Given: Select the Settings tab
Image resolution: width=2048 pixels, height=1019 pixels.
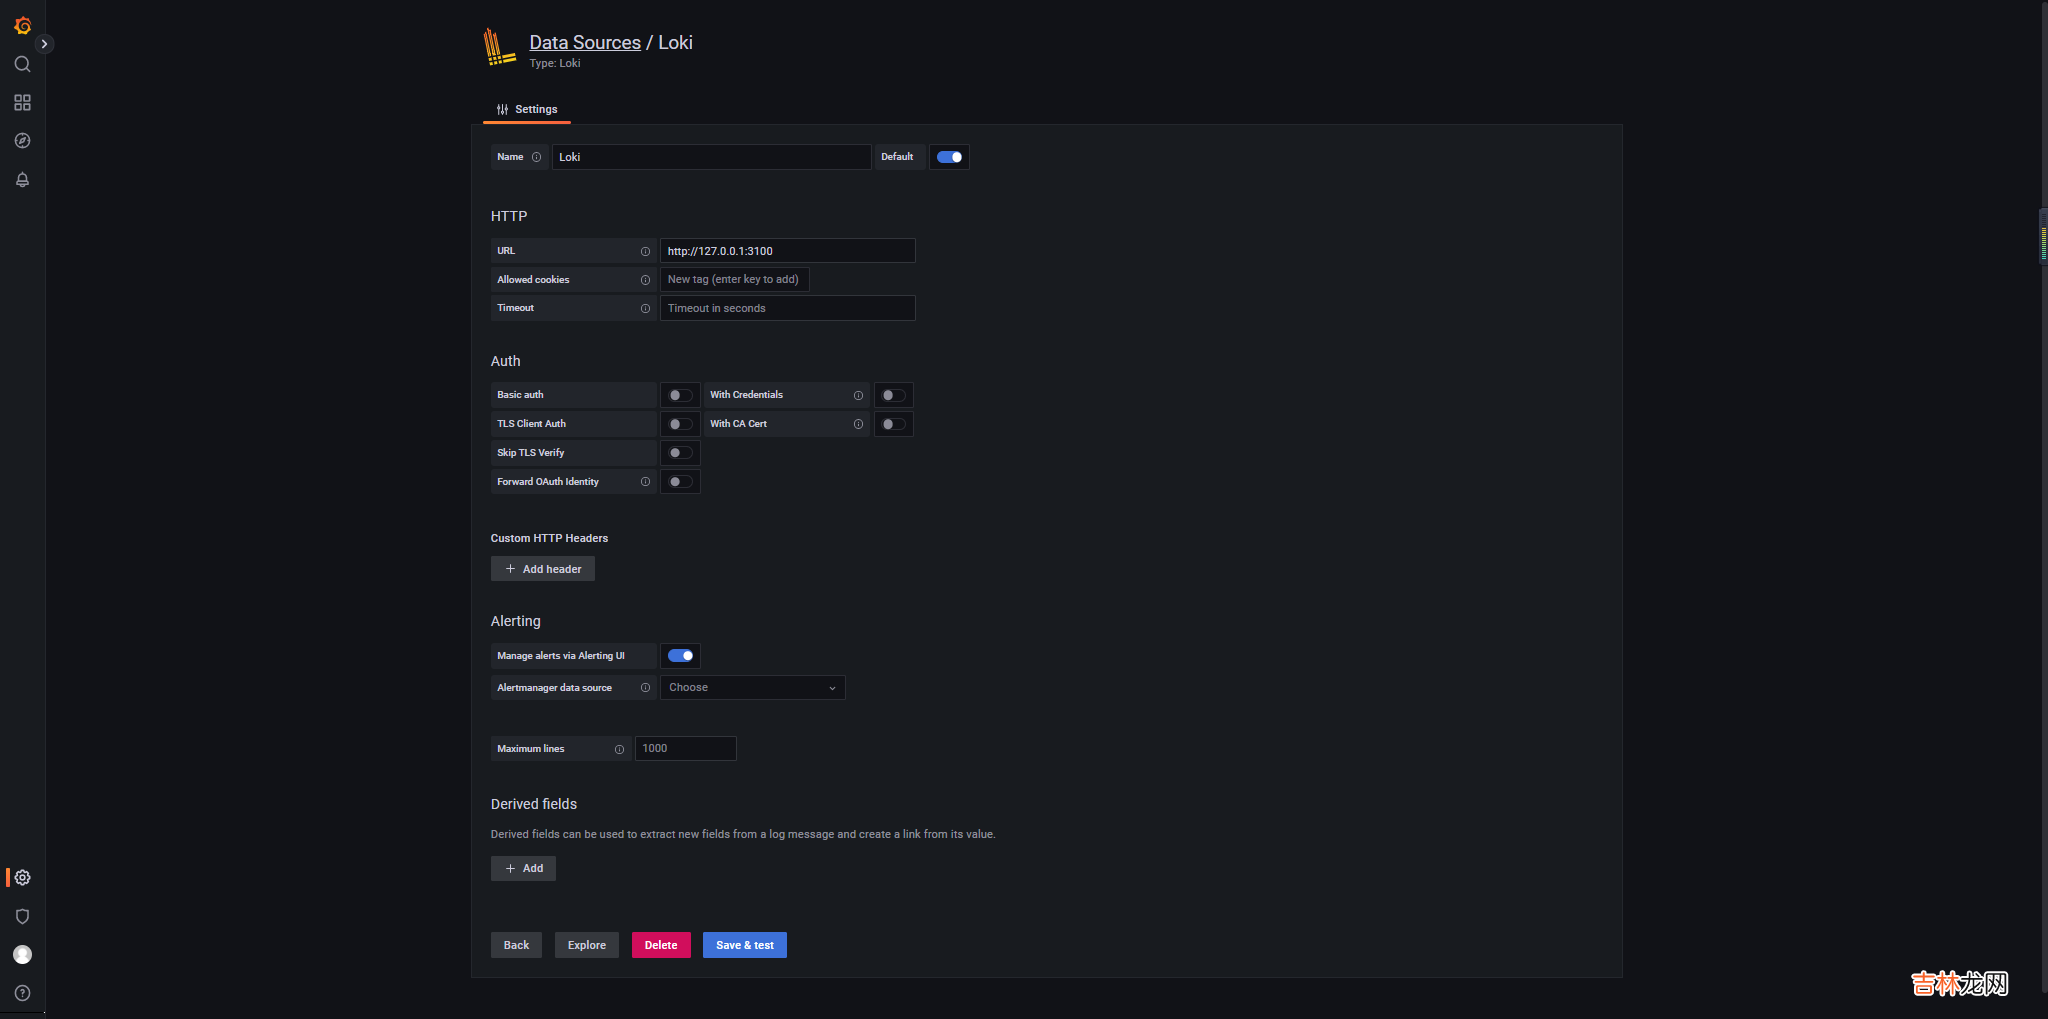Looking at the screenshot, I should pyautogui.click(x=527, y=109).
